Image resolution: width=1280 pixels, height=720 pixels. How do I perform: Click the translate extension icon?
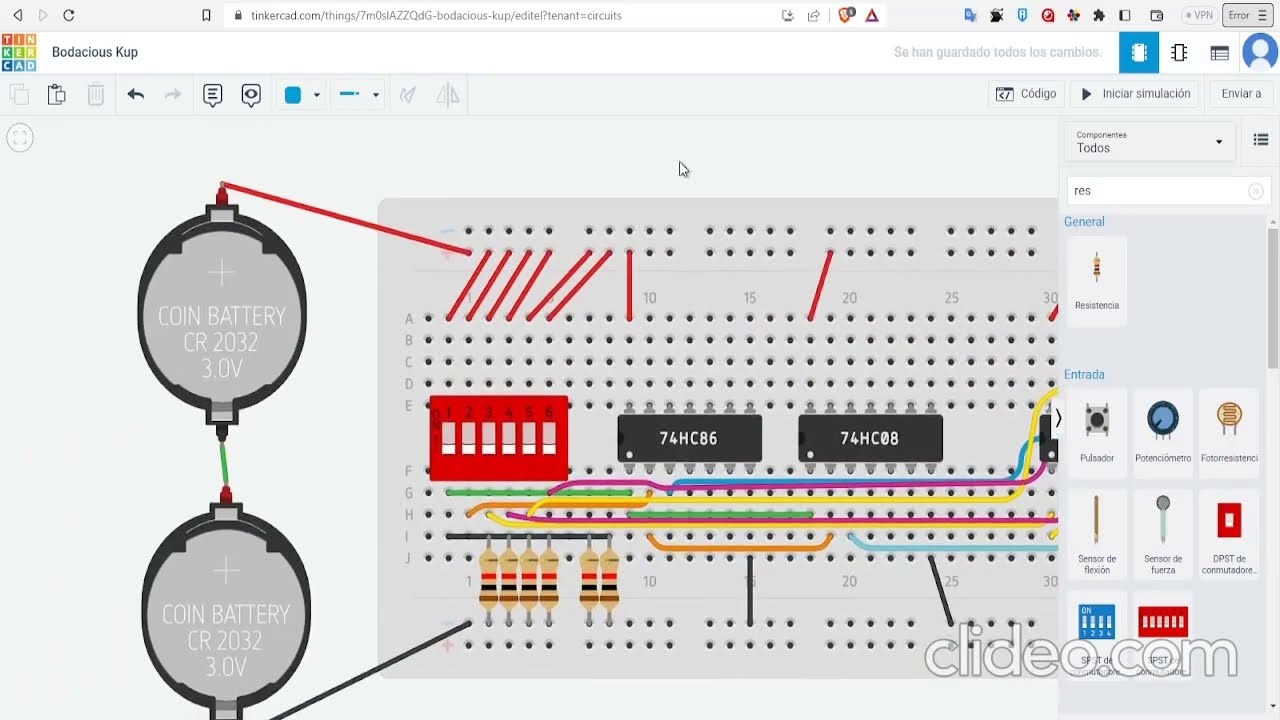coord(970,15)
